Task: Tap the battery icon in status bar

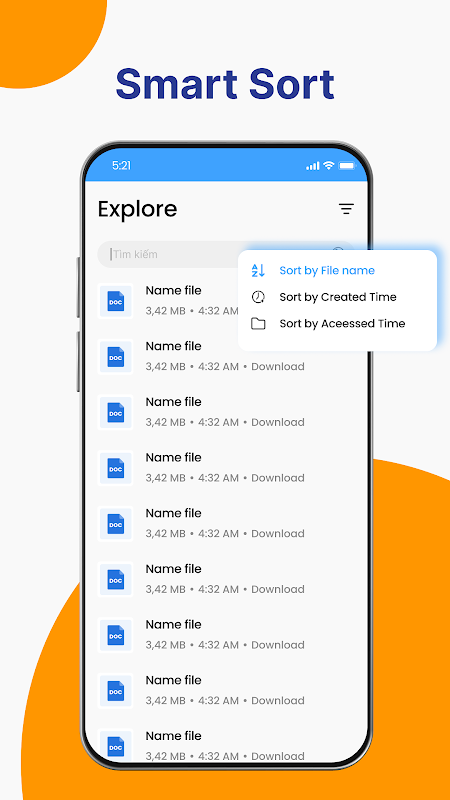Action: pyautogui.click(x=346, y=165)
